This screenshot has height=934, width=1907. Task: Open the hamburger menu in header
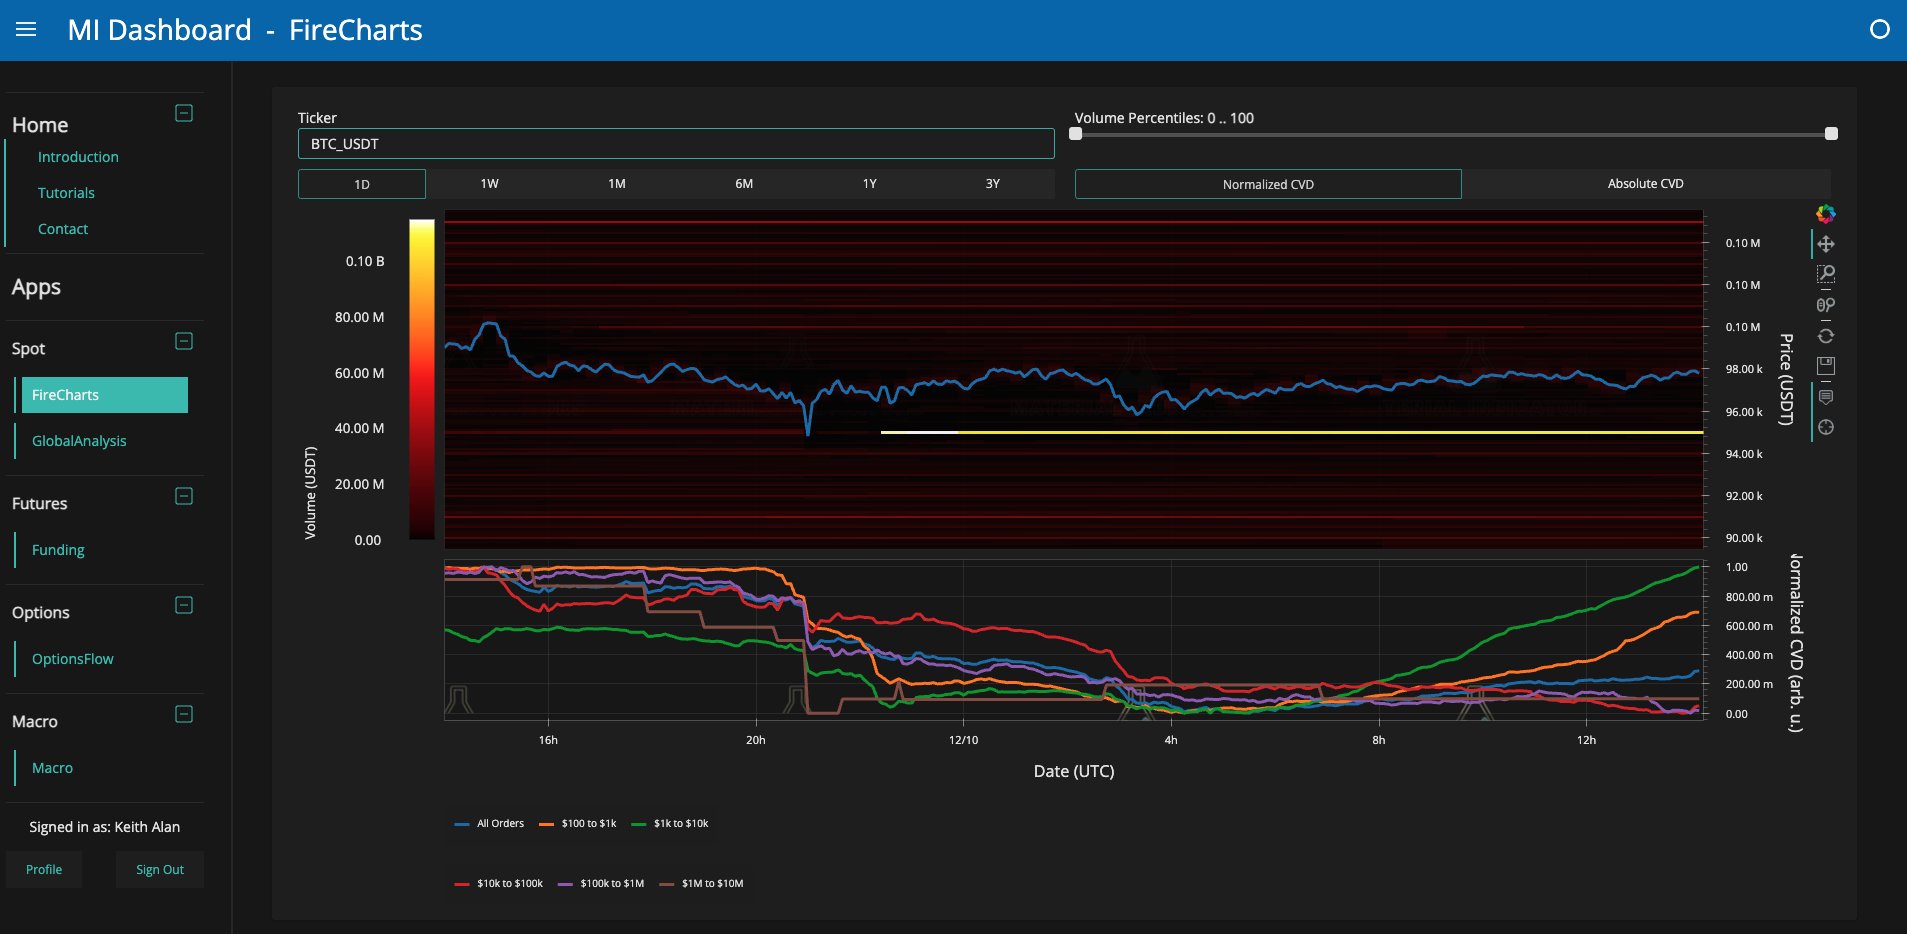click(x=27, y=30)
